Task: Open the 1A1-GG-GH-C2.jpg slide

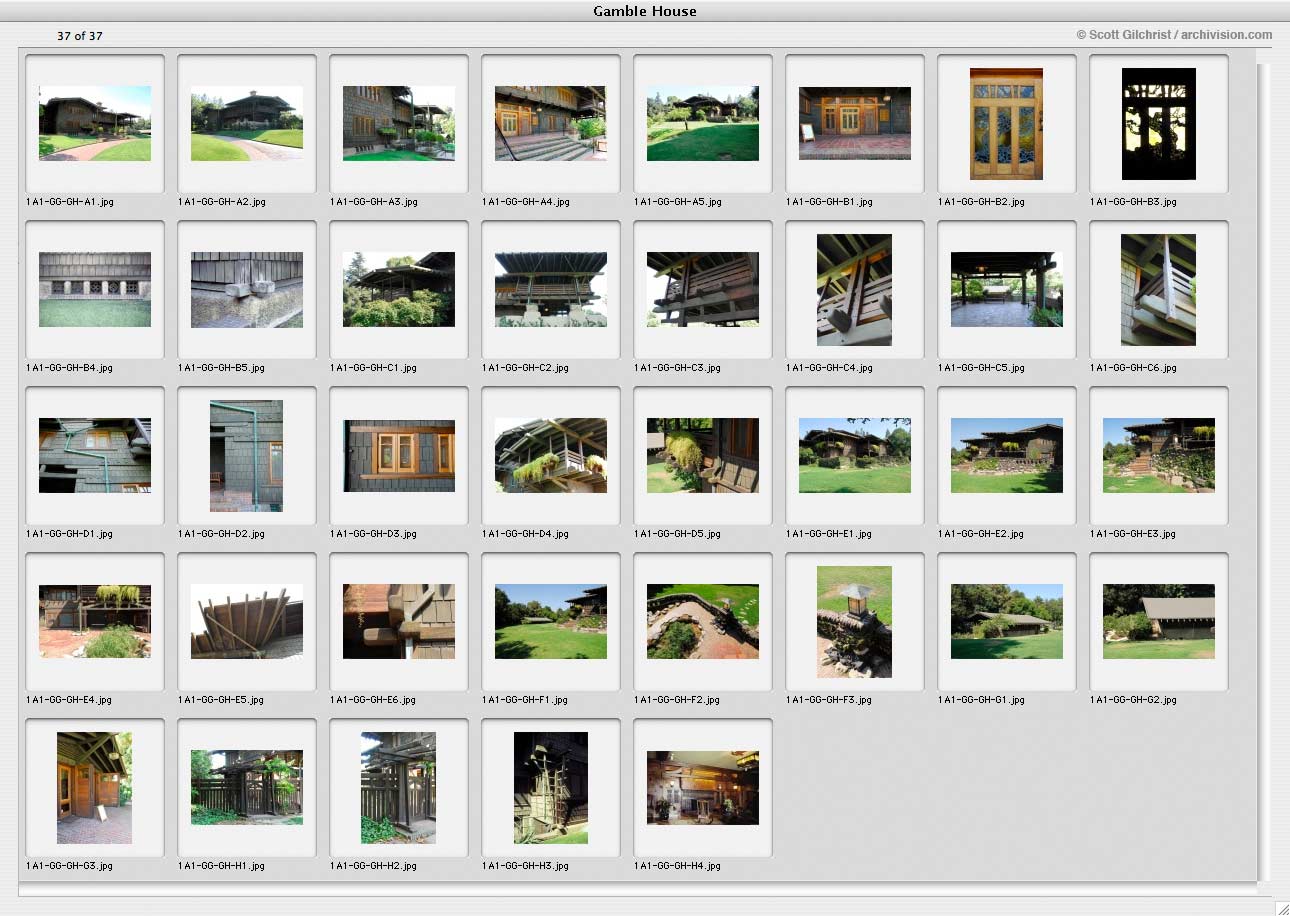Action: pos(551,289)
